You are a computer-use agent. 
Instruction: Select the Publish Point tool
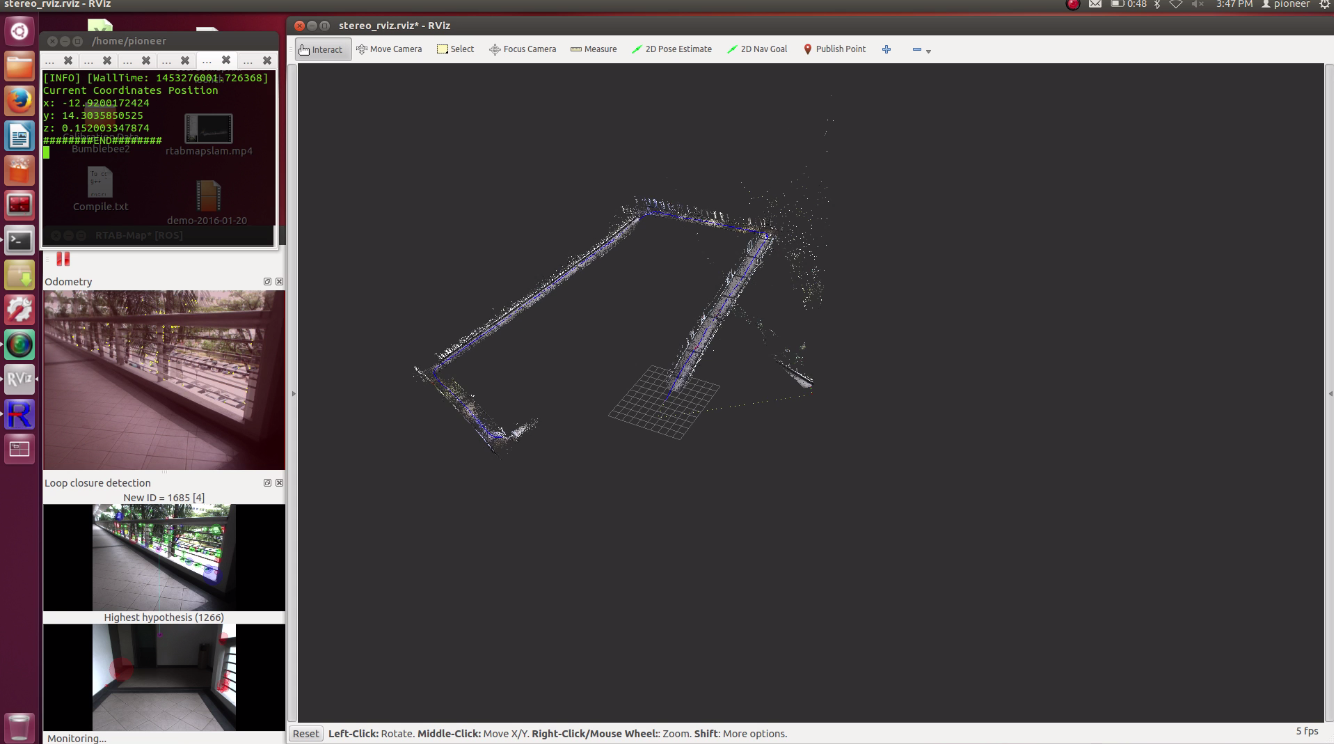click(834, 49)
